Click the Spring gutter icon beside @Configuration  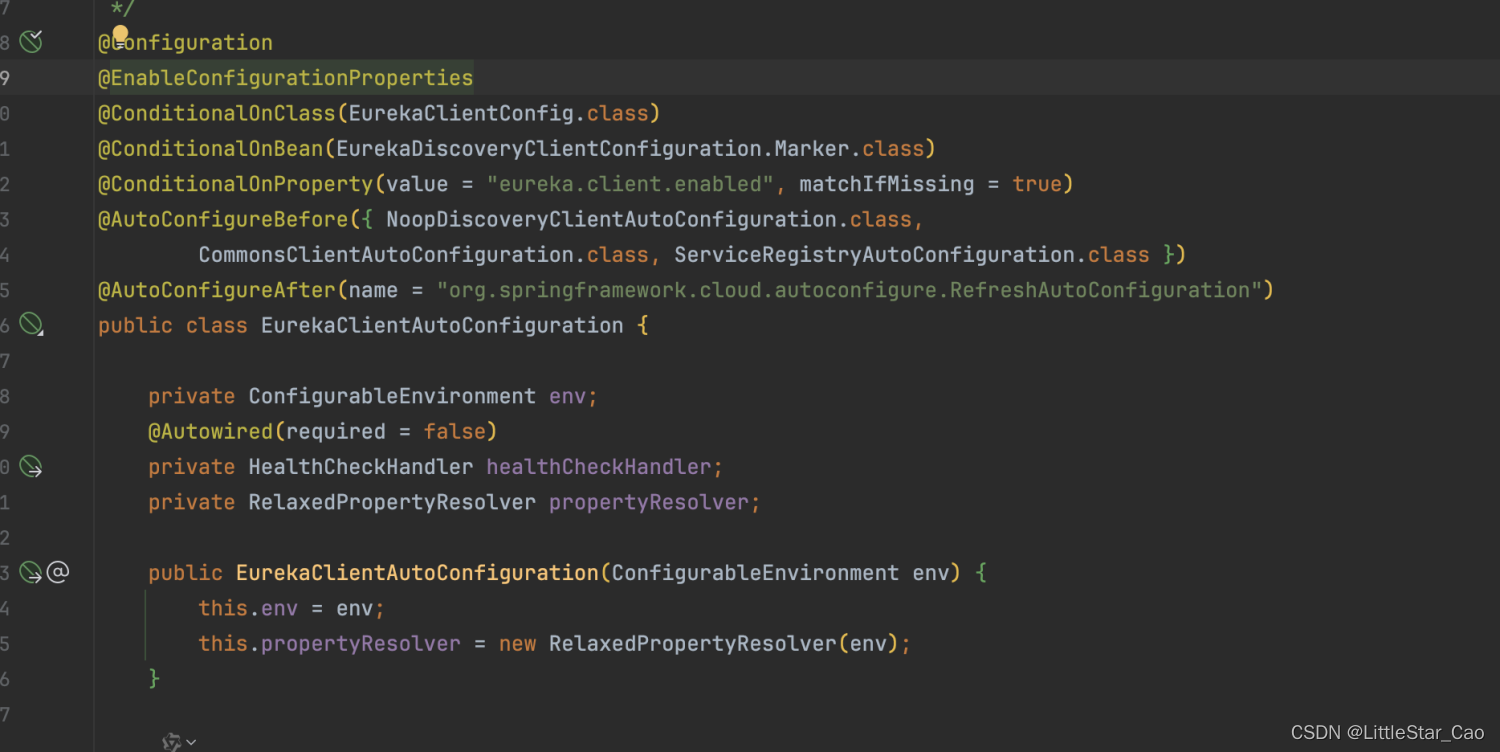pyautogui.click(x=31, y=42)
